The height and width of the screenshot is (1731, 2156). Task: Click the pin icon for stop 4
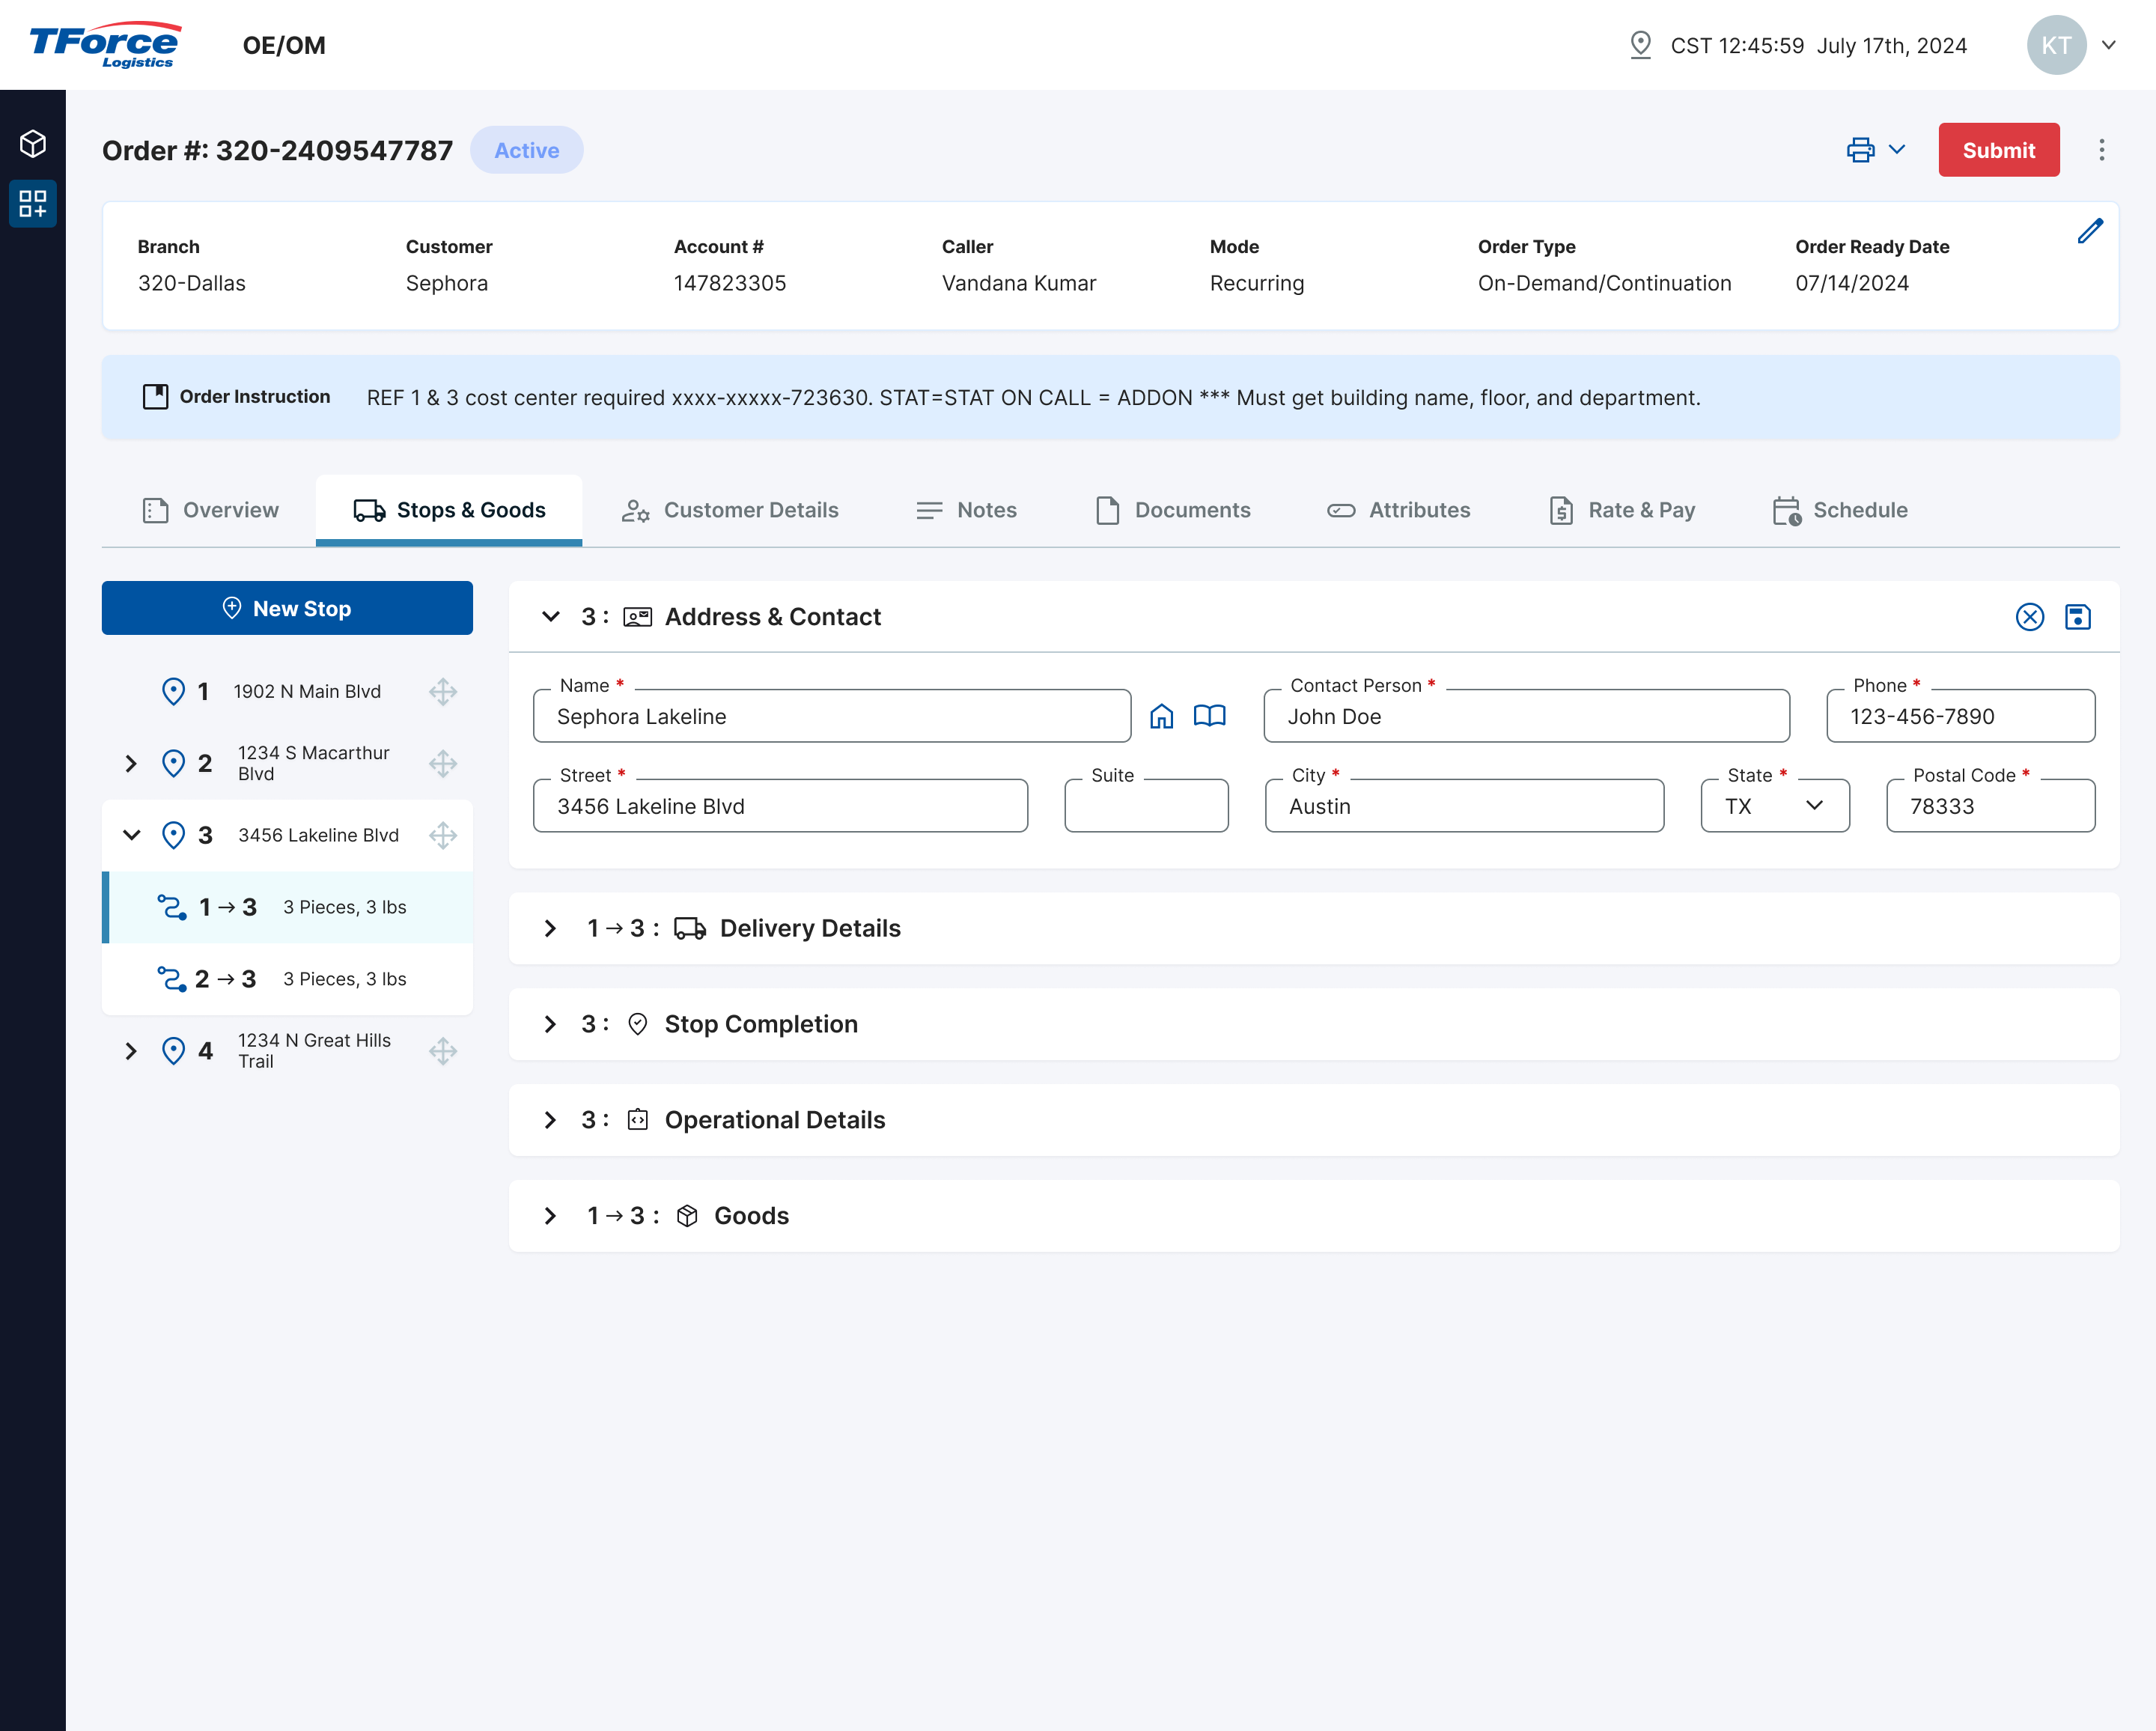(x=173, y=1051)
